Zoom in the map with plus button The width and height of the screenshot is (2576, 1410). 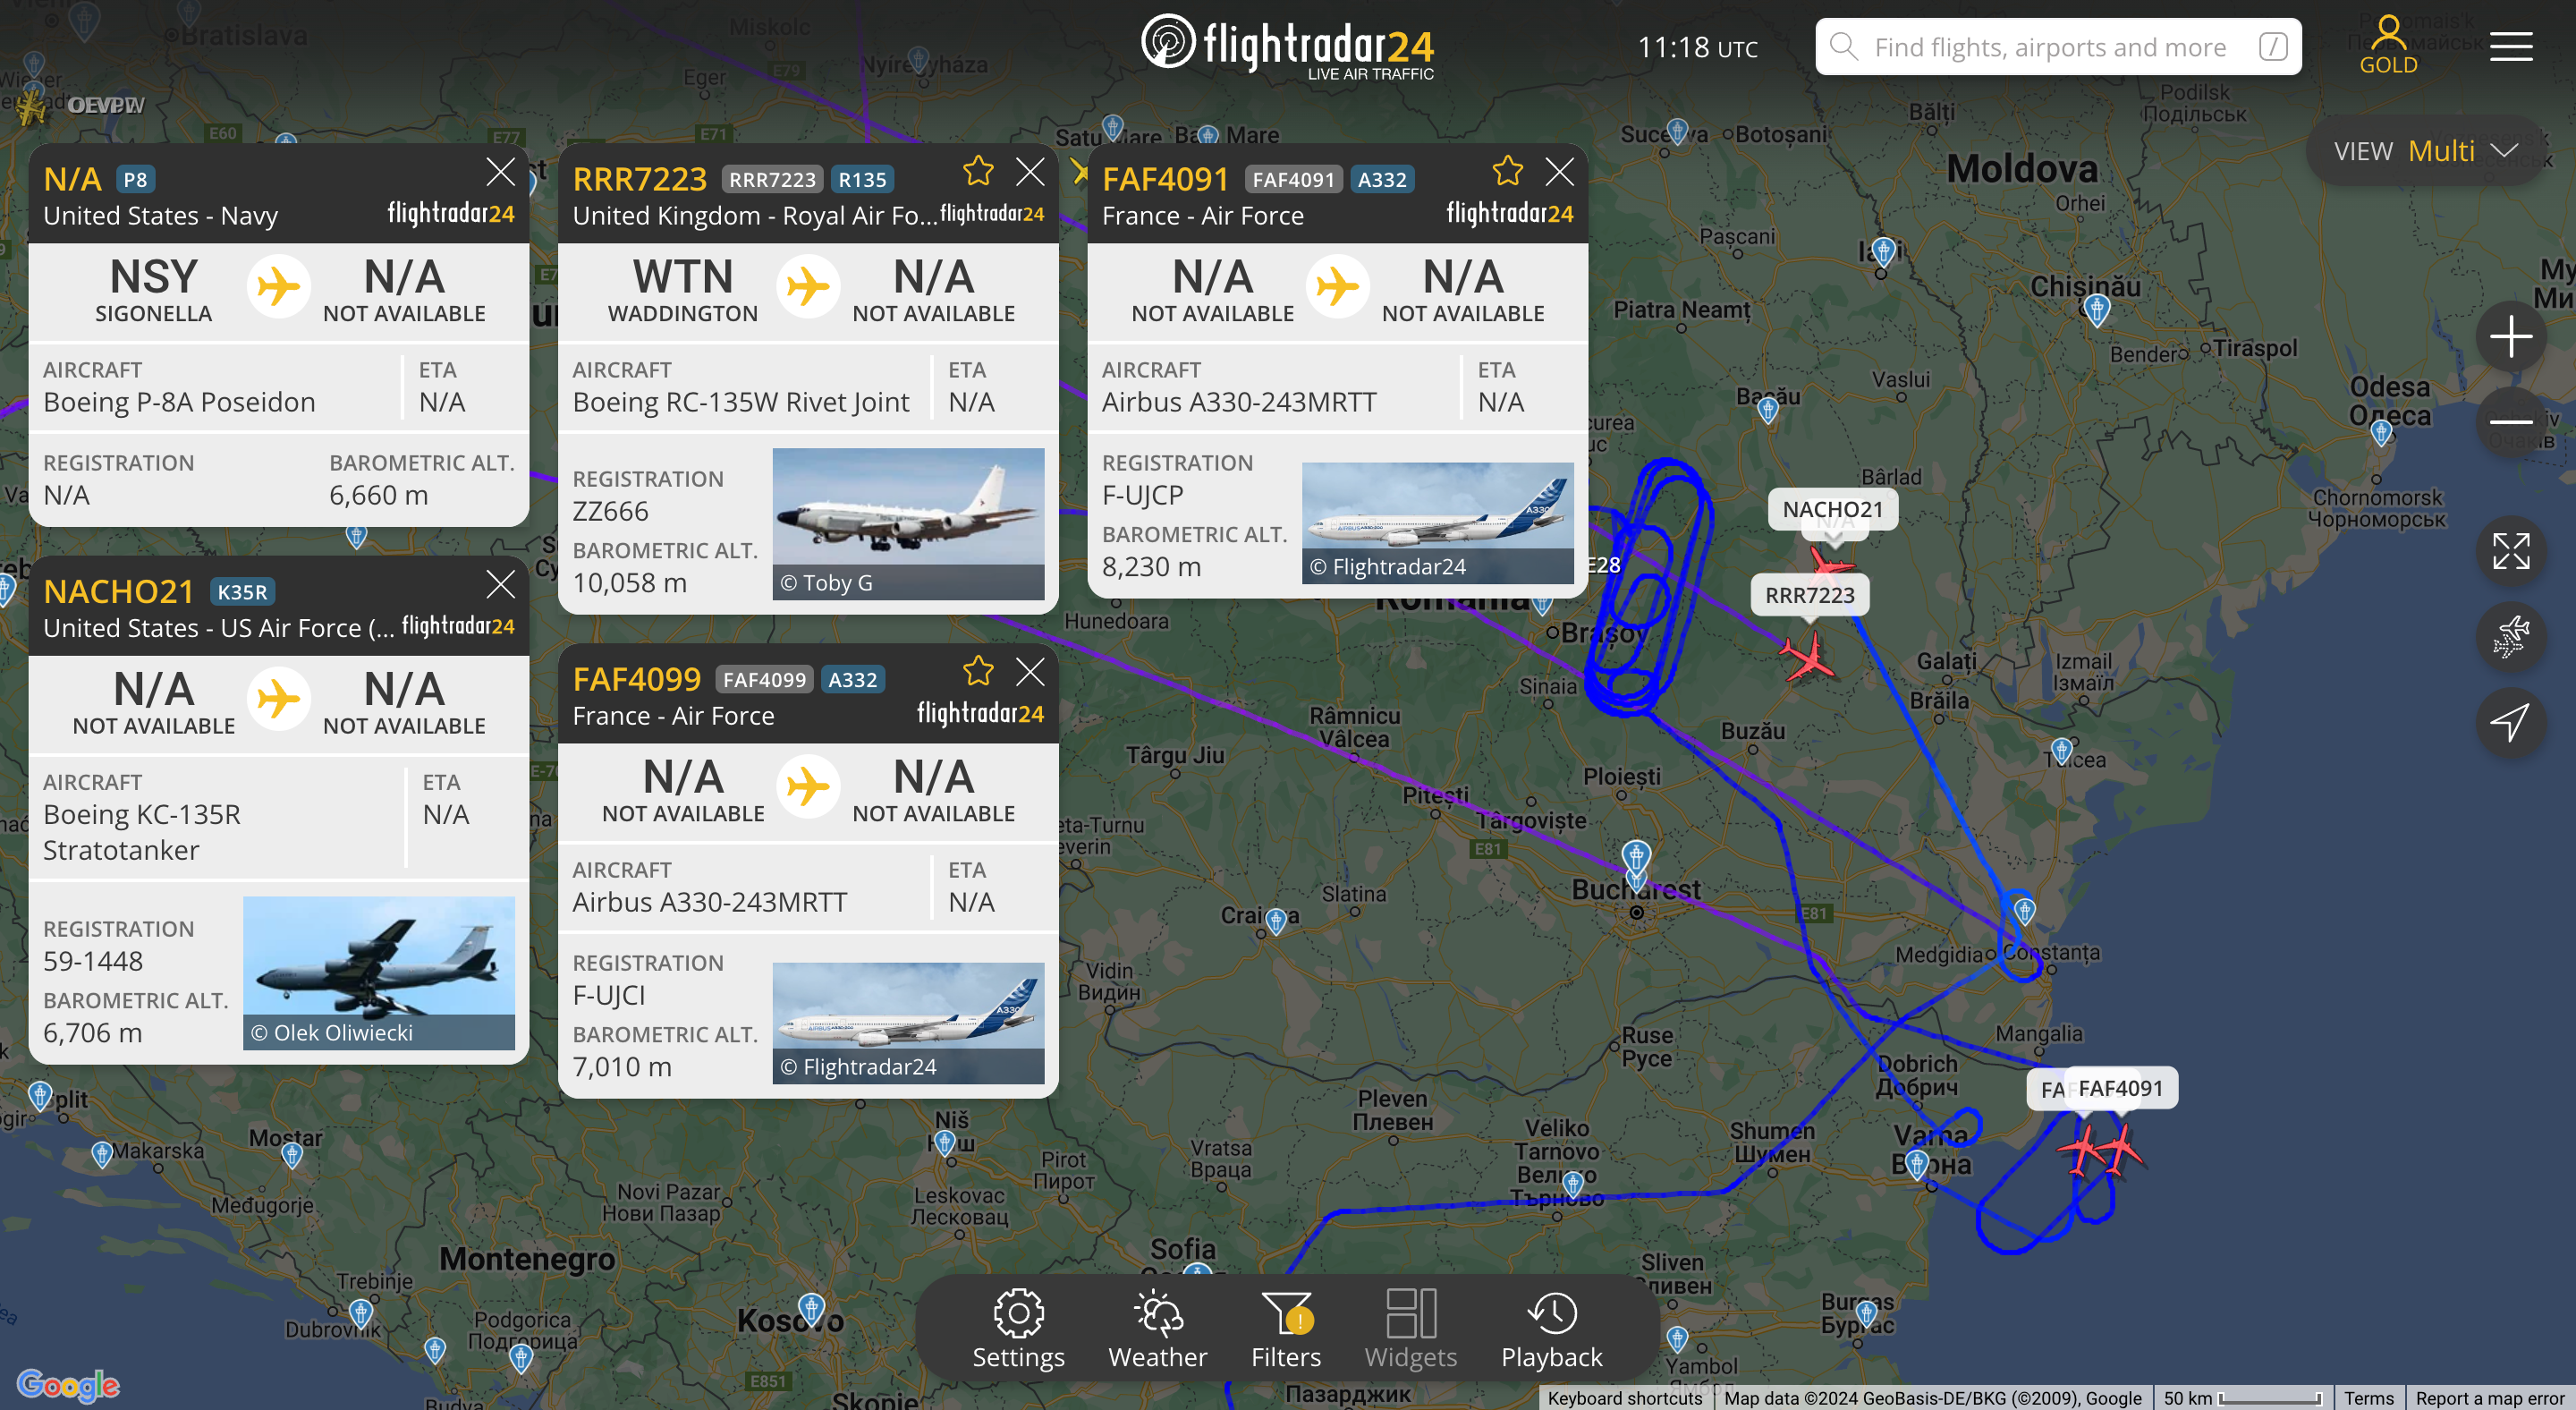2511,336
